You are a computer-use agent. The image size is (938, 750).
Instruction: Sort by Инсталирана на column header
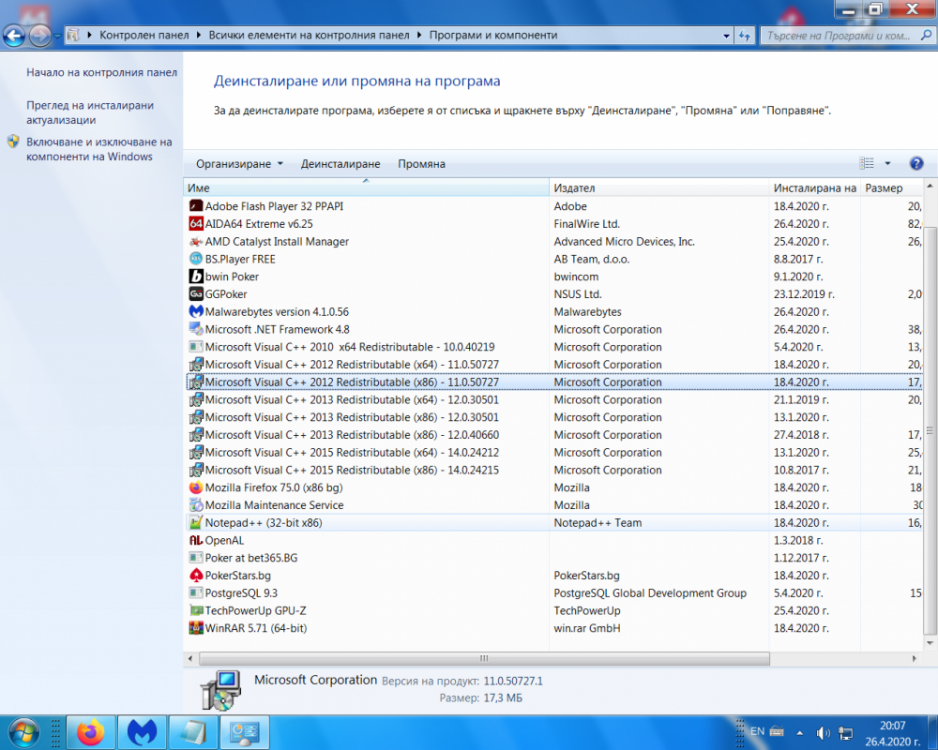[x=814, y=188]
